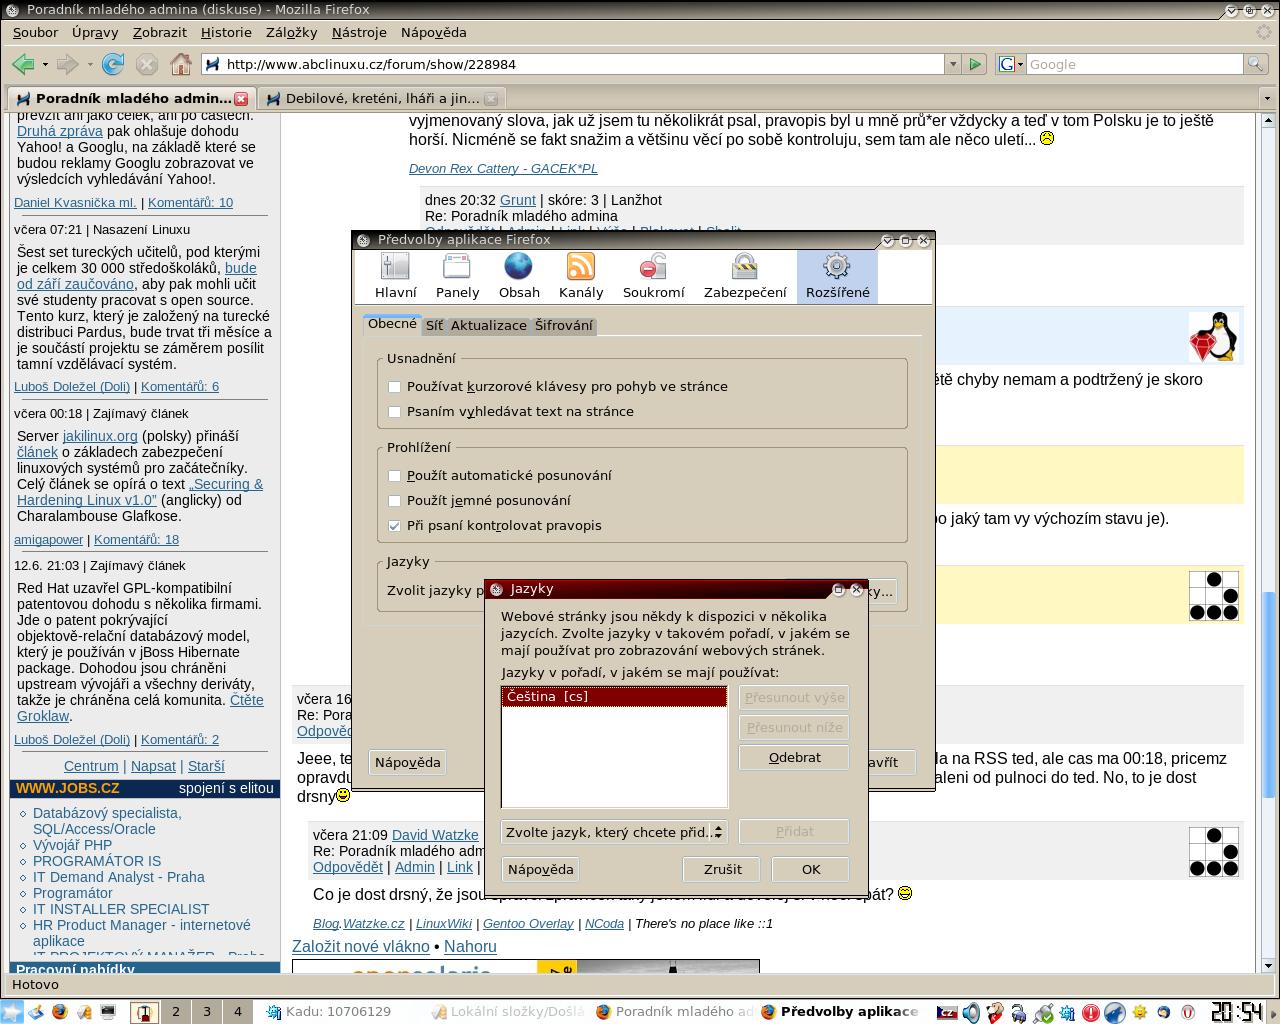The width and height of the screenshot is (1280, 1024).
Task: Click the volume speaker tray icon
Action: pyautogui.click(x=971, y=1012)
